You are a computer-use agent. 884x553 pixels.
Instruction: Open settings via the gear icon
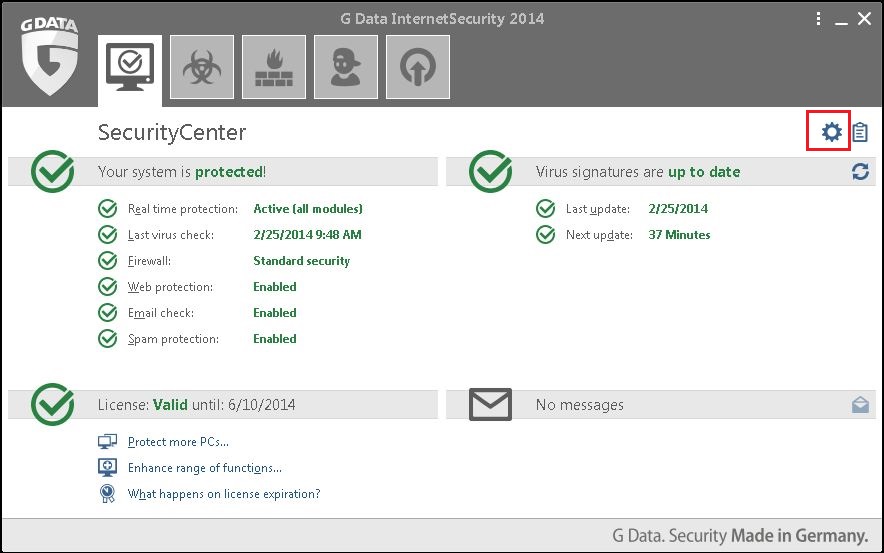pyautogui.click(x=831, y=132)
